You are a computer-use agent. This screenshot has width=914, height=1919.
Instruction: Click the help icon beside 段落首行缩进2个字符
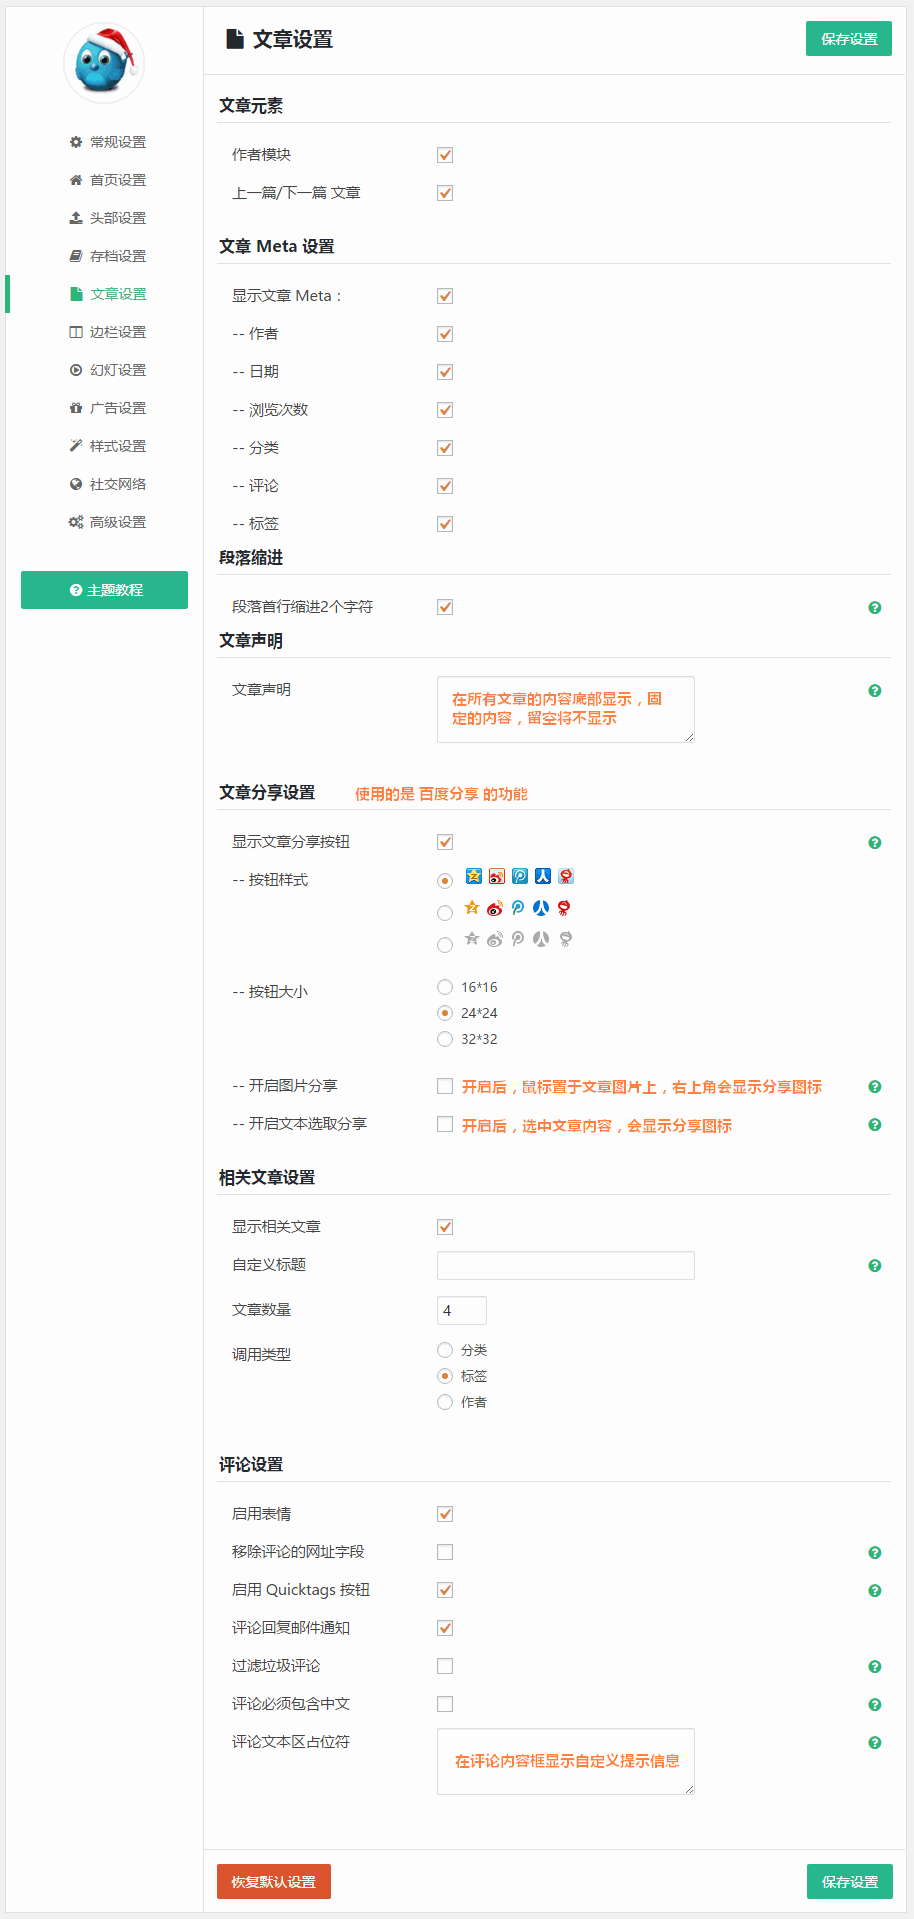[875, 608]
